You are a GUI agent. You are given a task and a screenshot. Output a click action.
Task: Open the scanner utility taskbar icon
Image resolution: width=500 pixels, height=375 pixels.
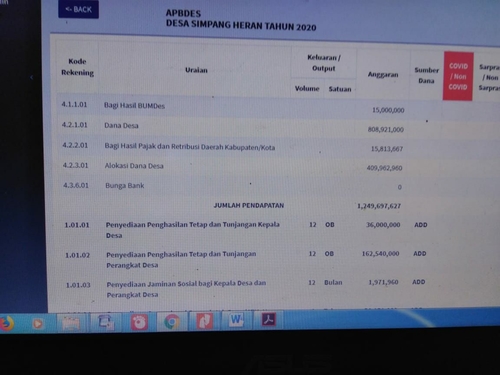click(x=106, y=322)
